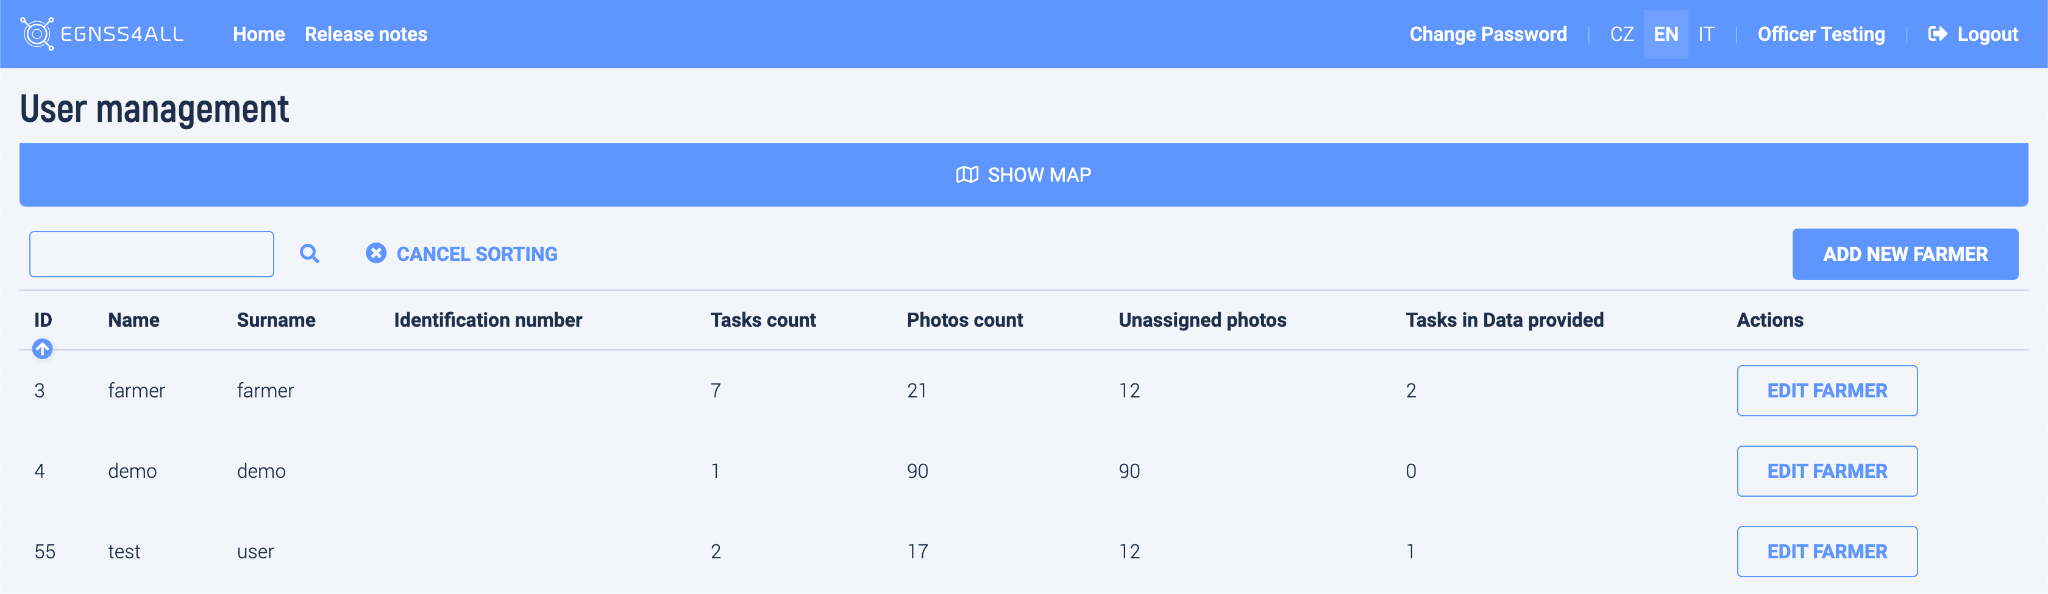Screen dimensions: 2048x594
Task: Click the Add New Farmer button
Action: (1905, 254)
